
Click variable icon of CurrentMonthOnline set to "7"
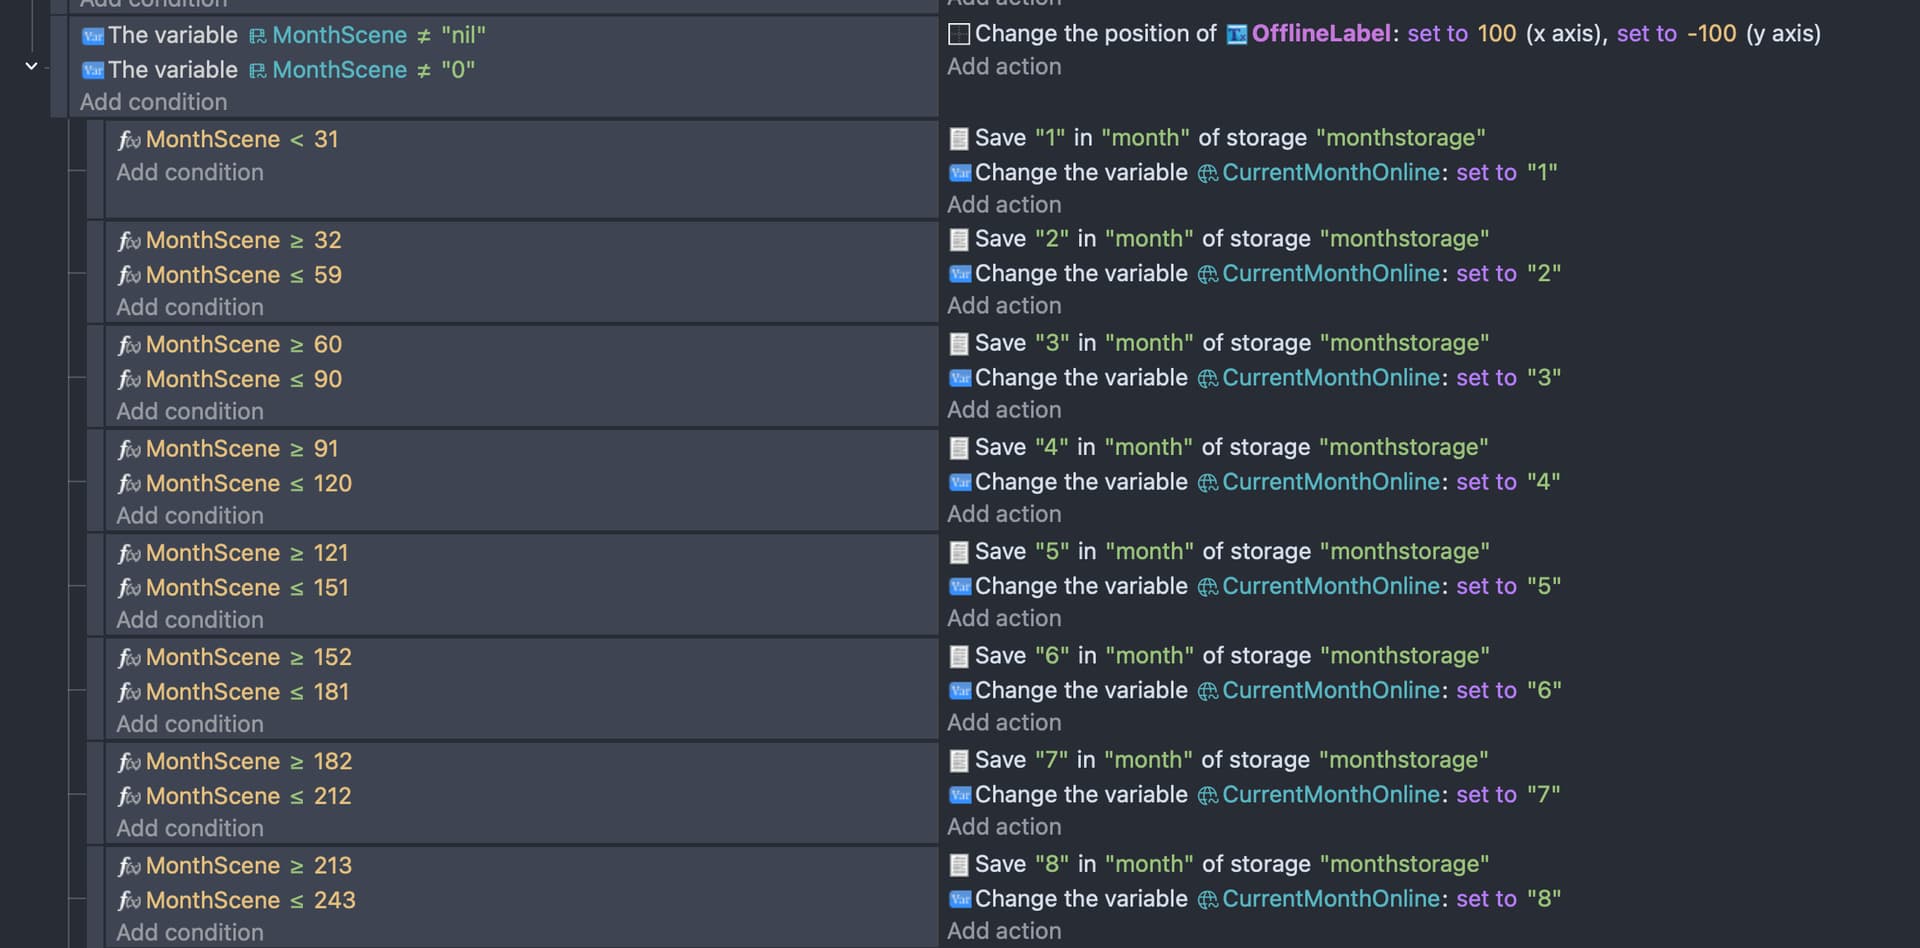[x=960, y=795]
